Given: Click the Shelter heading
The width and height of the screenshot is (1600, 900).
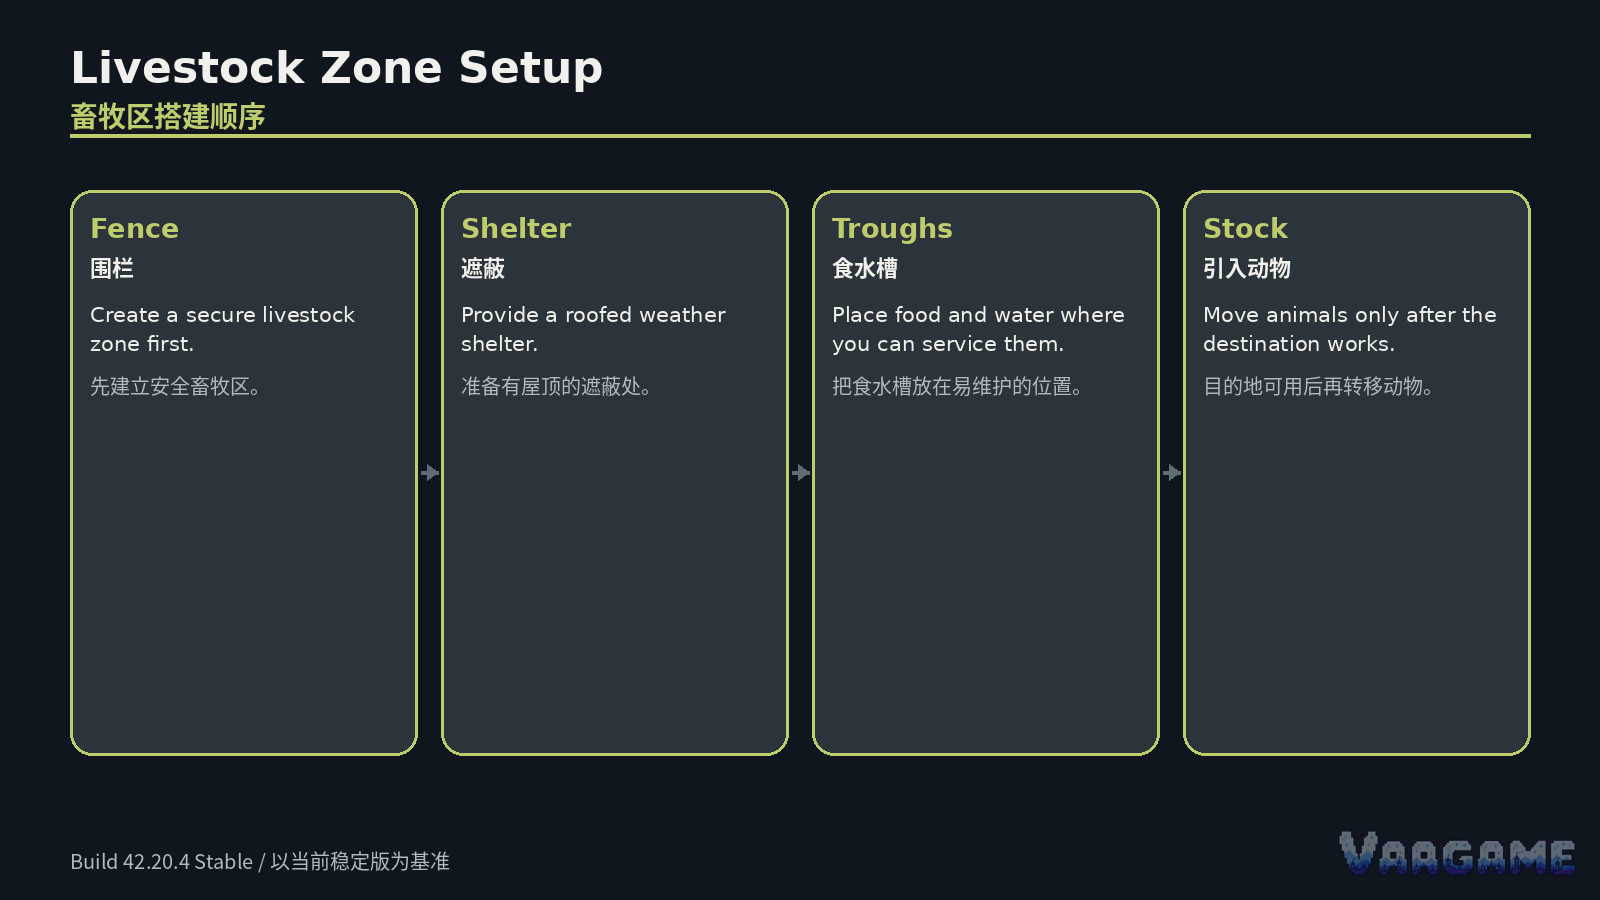Looking at the screenshot, I should coord(516,228).
